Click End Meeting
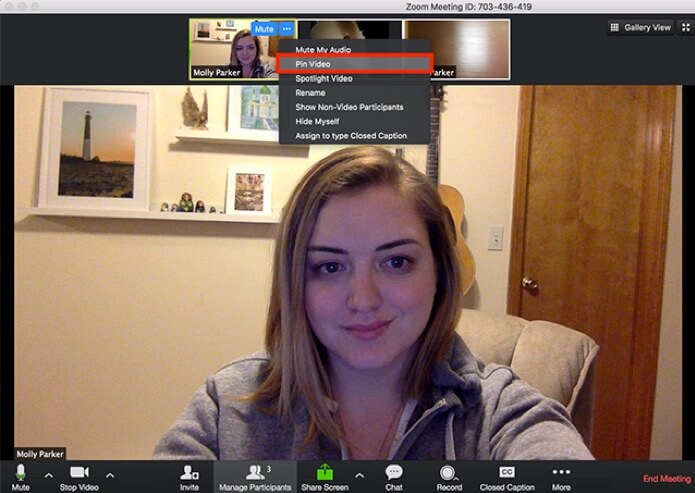Image resolution: width=695 pixels, height=493 pixels. 667,479
